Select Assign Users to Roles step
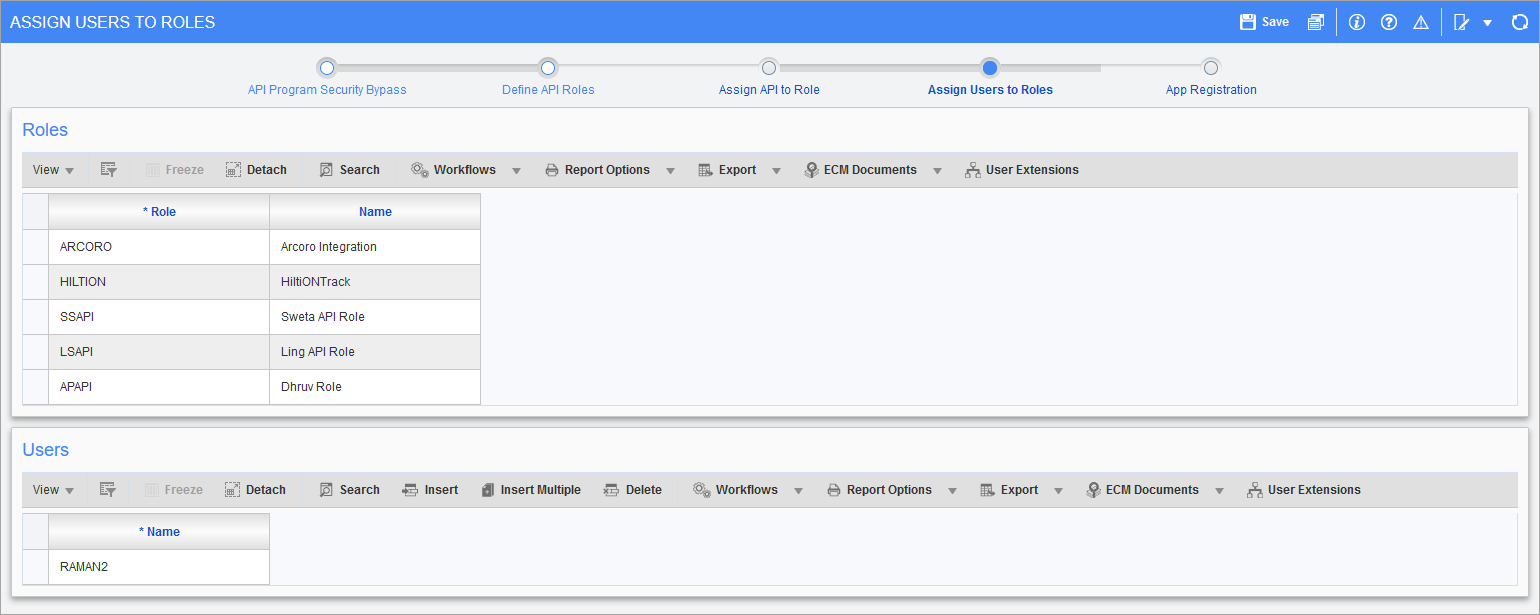This screenshot has height=615, width=1540. [x=990, y=90]
